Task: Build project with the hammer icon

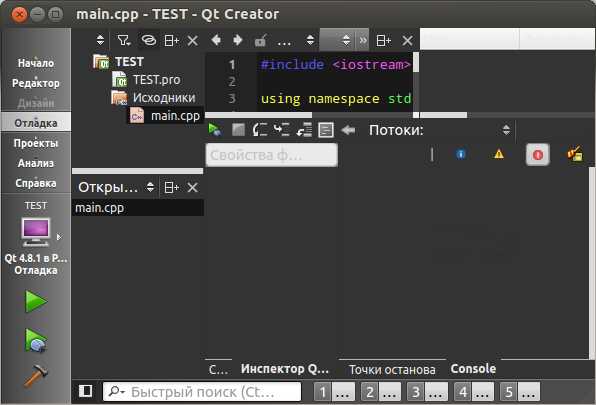Action: (x=36, y=375)
